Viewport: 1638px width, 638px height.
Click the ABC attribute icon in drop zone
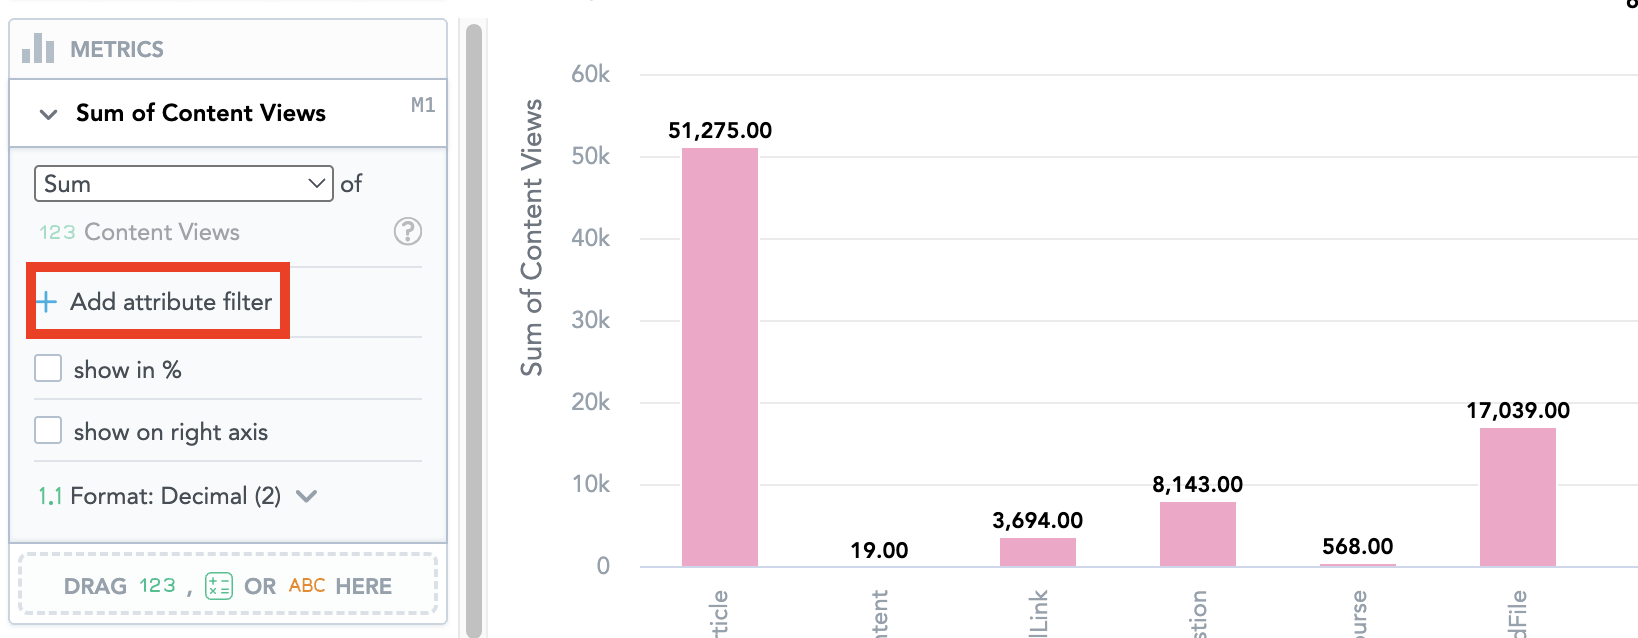pos(307,586)
